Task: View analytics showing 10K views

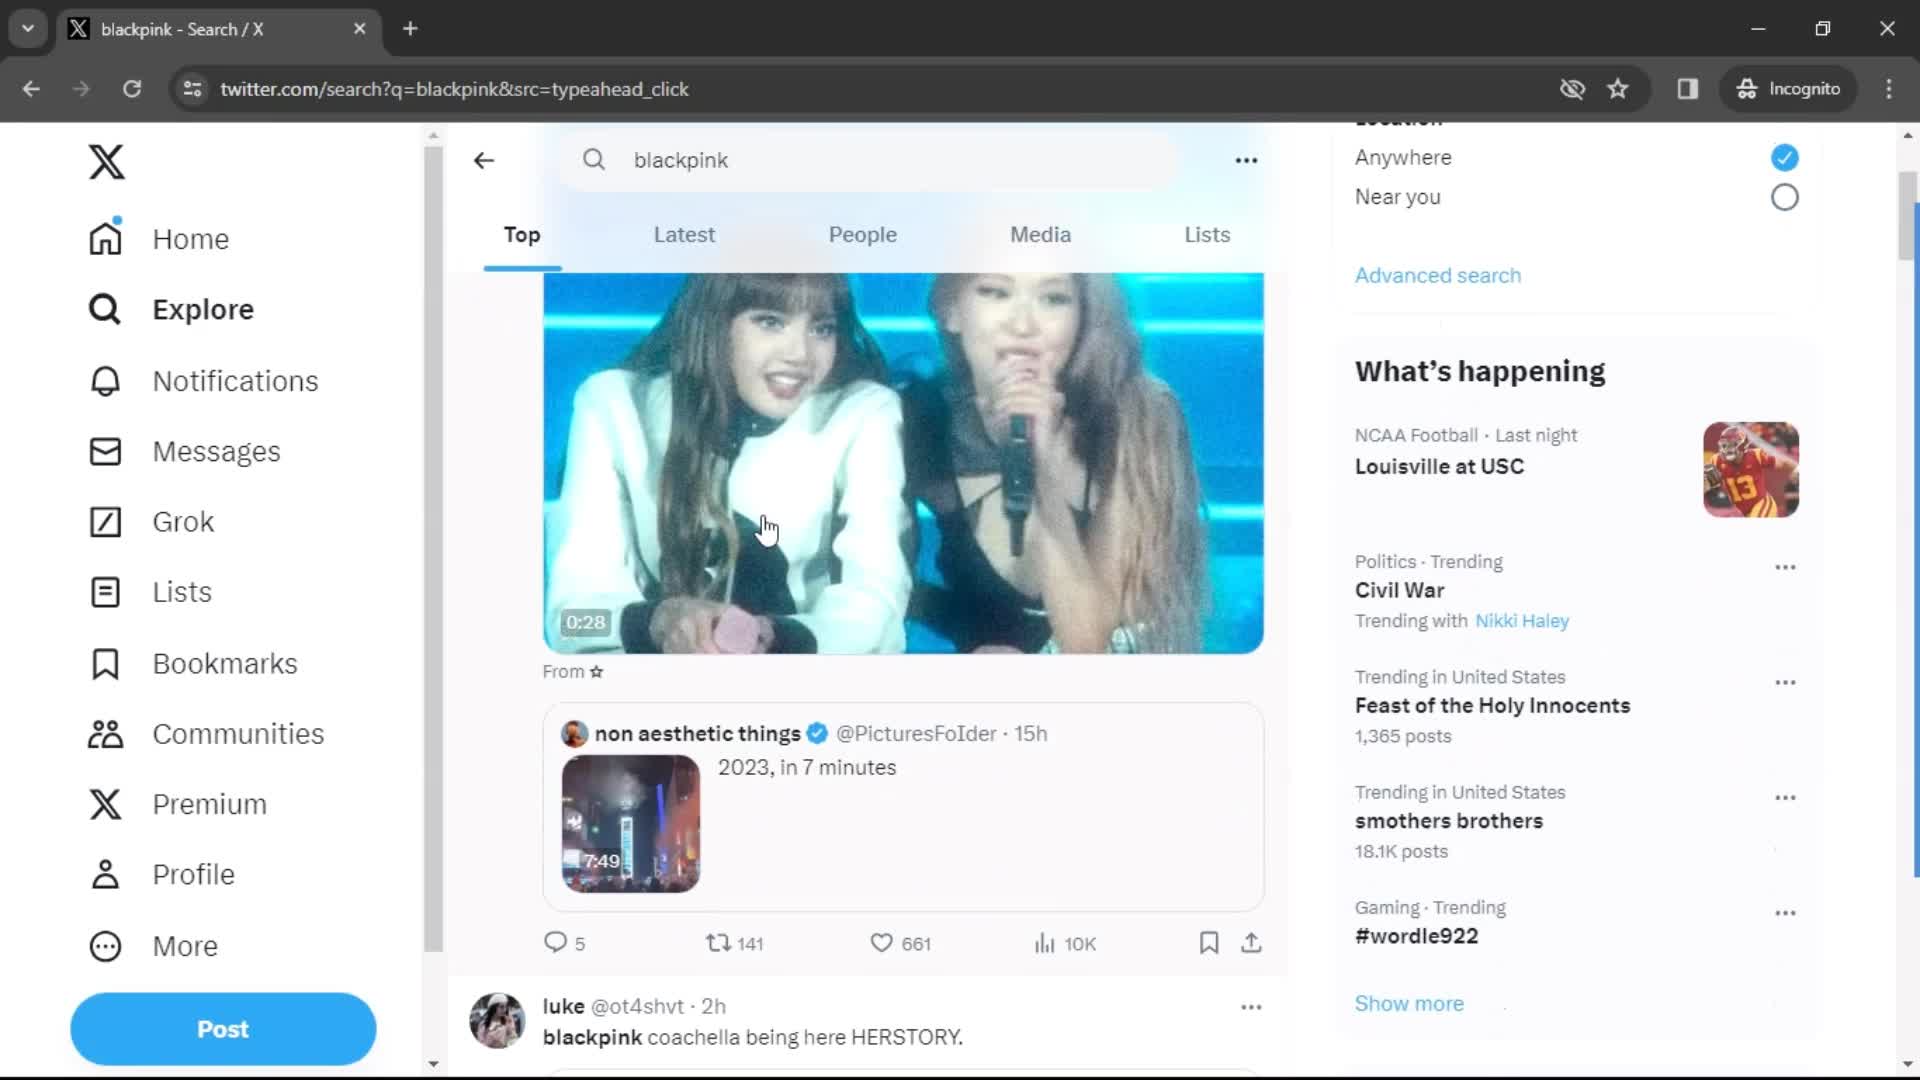Action: coord(1065,943)
